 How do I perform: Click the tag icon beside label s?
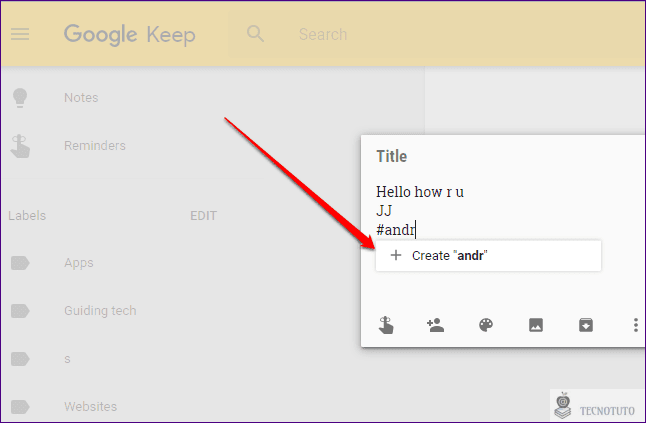pyautogui.click(x=20, y=359)
